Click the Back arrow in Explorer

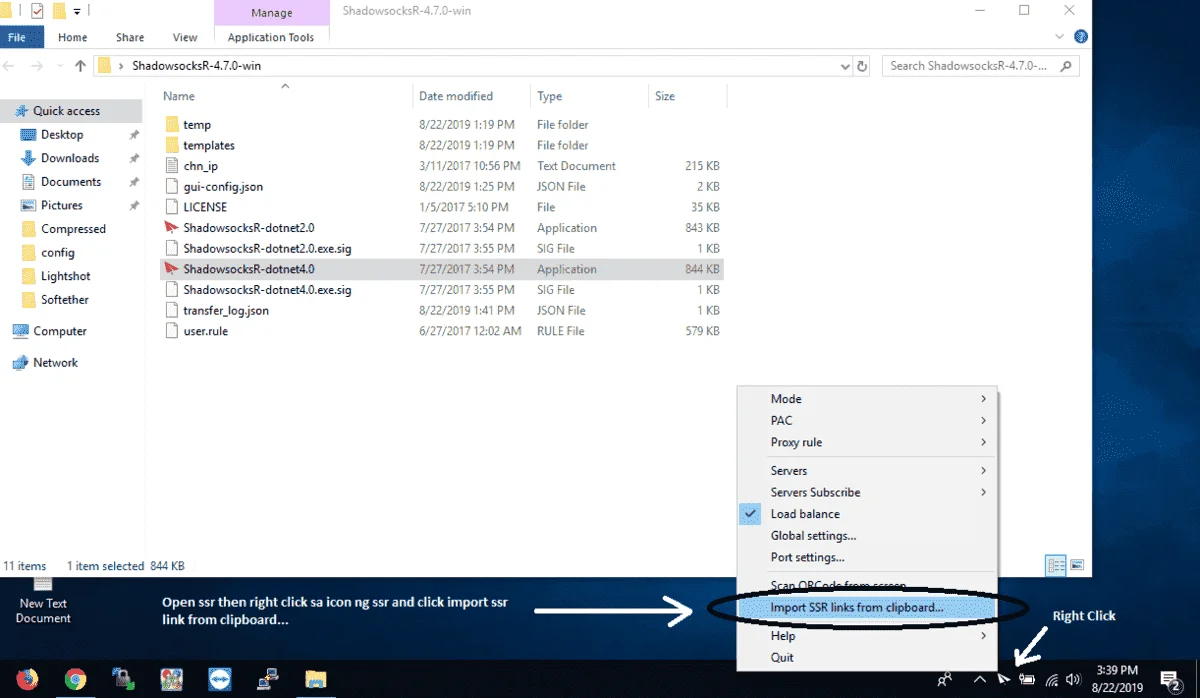click(x=10, y=66)
